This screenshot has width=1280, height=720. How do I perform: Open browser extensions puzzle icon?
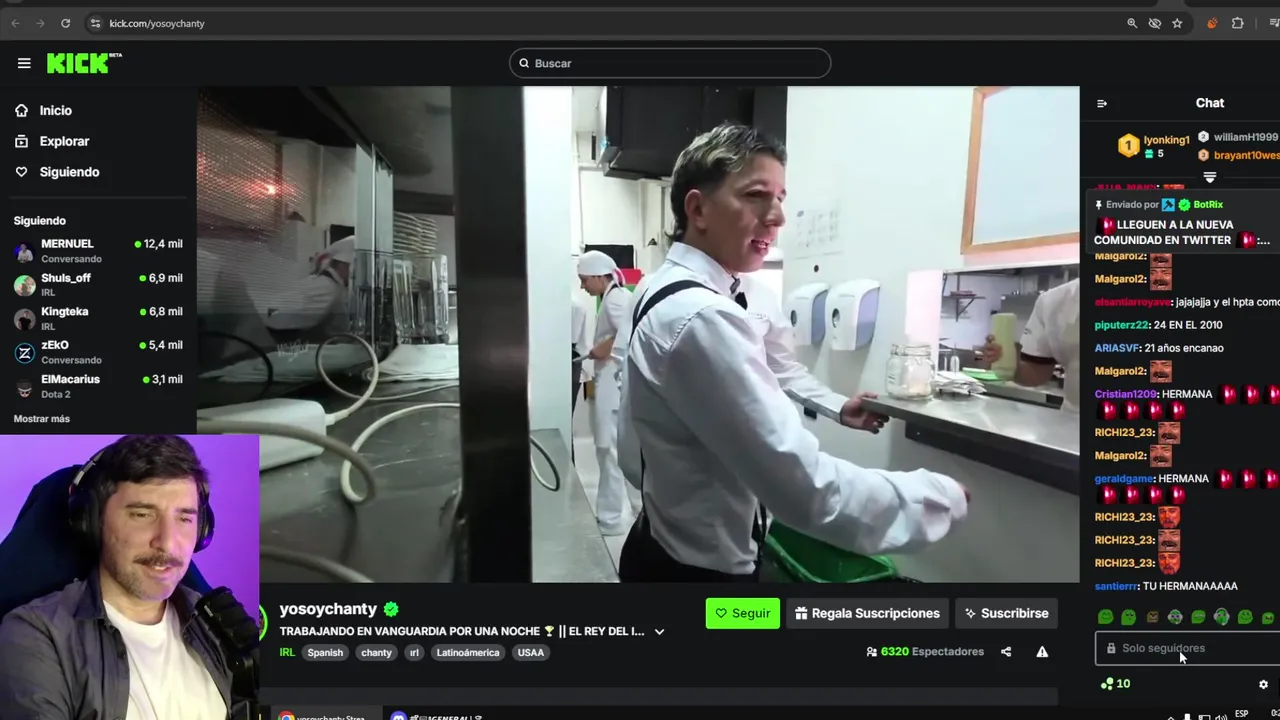[1237, 23]
